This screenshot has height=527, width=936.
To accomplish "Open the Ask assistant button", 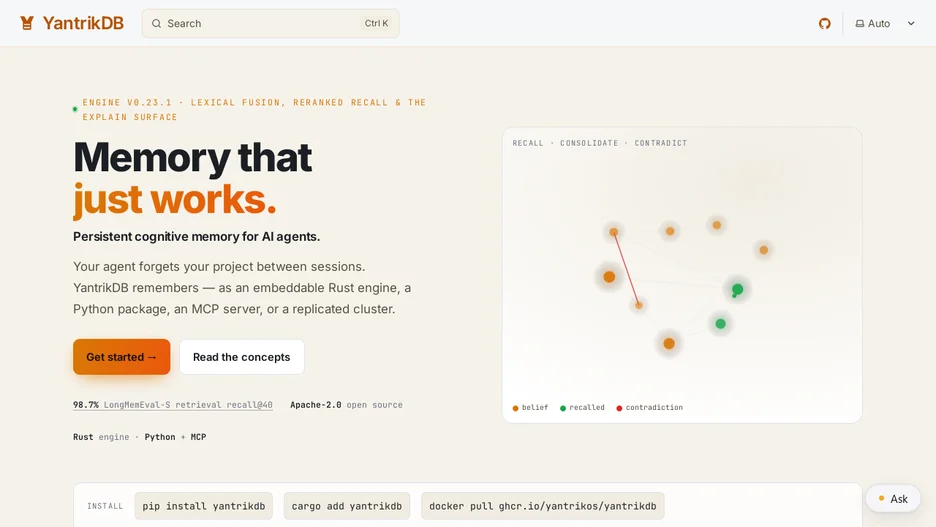I will click(x=893, y=498).
